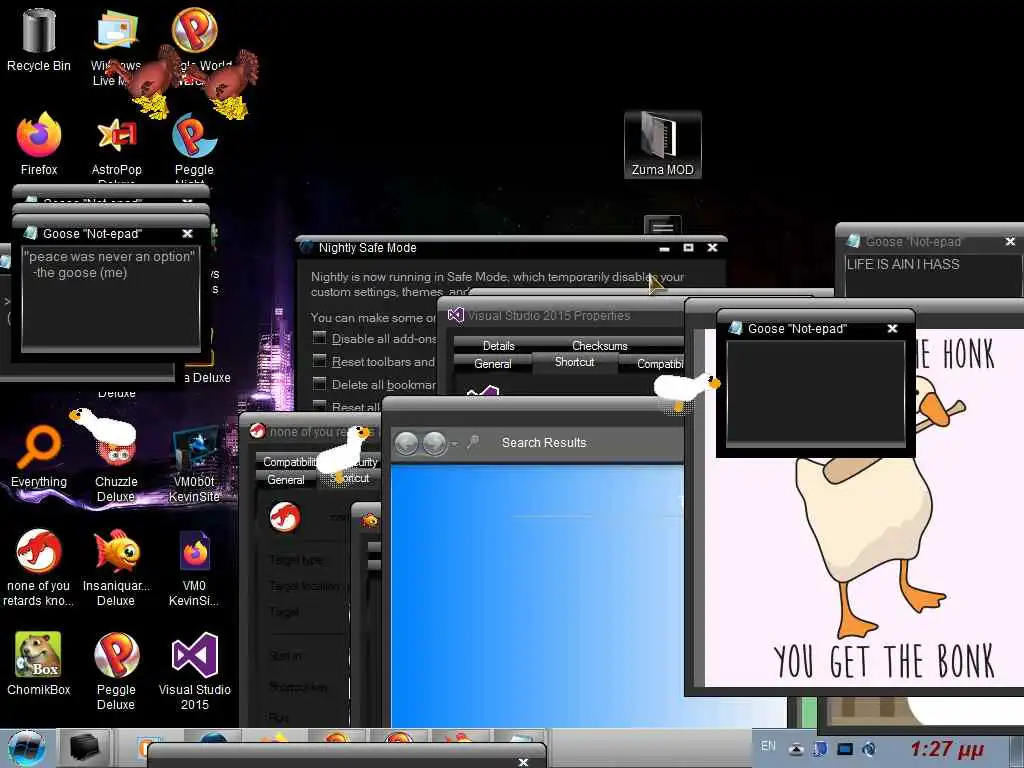Click the Search Results title text
Image resolution: width=1024 pixels, height=768 pixels.
click(544, 443)
